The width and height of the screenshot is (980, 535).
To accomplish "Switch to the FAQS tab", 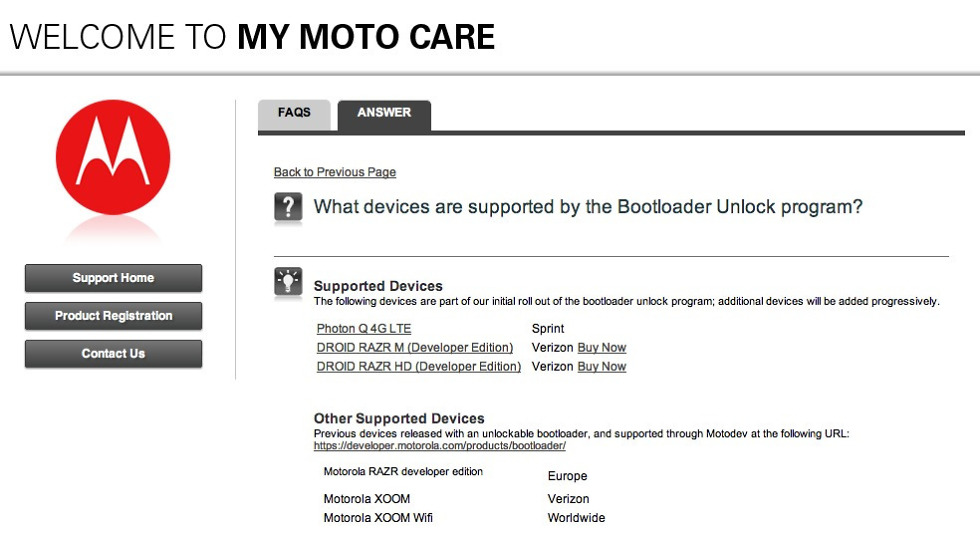I will pyautogui.click(x=294, y=113).
